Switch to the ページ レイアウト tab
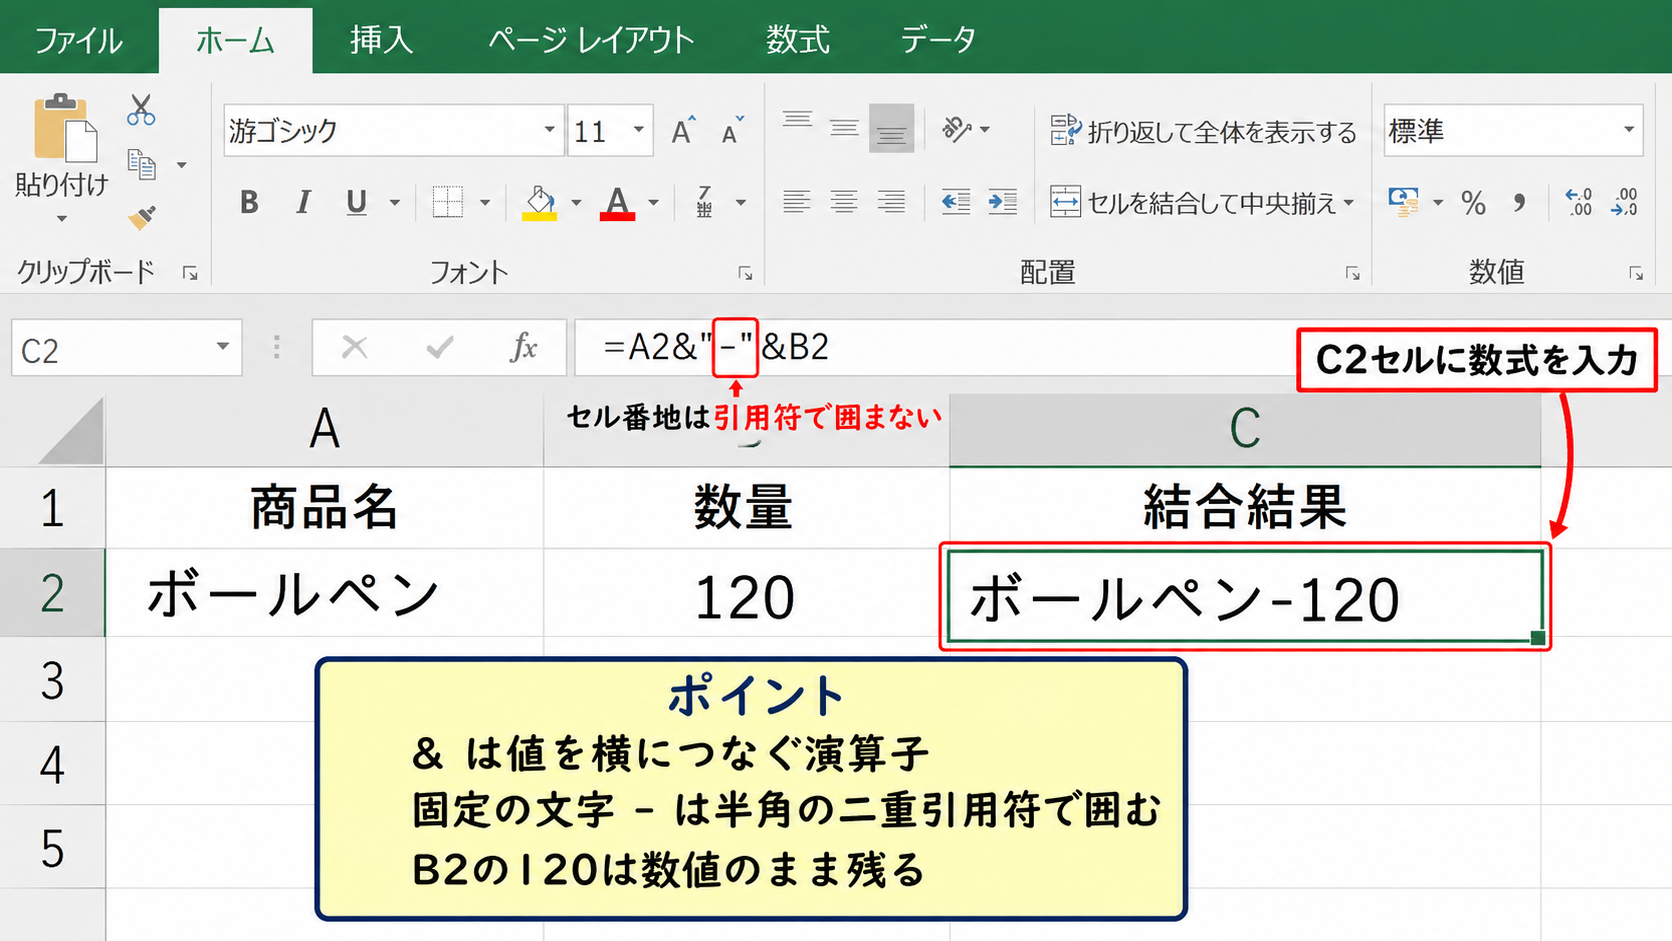This screenshot has width=1672, height=941. (x=591, y=40)
